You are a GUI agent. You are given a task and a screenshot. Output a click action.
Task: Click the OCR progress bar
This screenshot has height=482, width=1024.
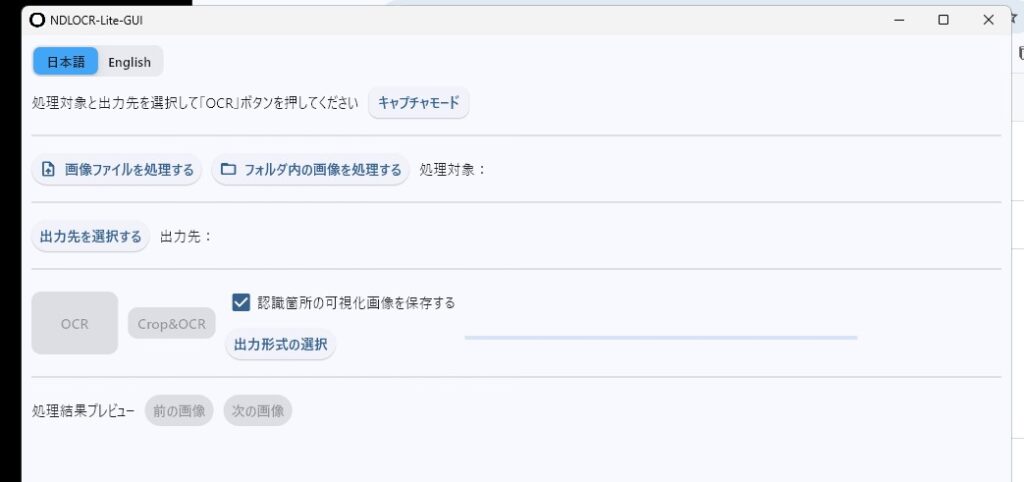(660, 338)
